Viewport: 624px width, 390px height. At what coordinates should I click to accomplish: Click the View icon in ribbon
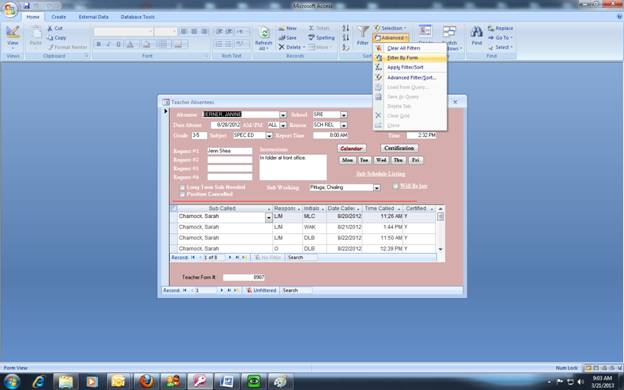13,32
